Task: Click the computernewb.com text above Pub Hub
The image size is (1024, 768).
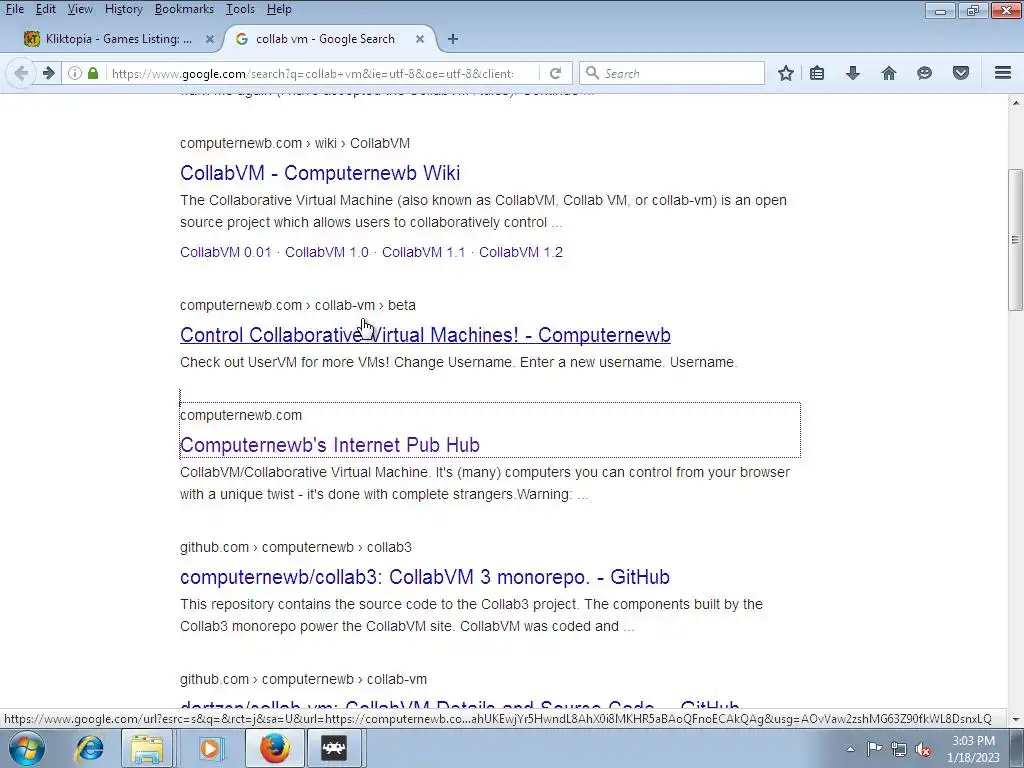Action: [x=241, y=415]
